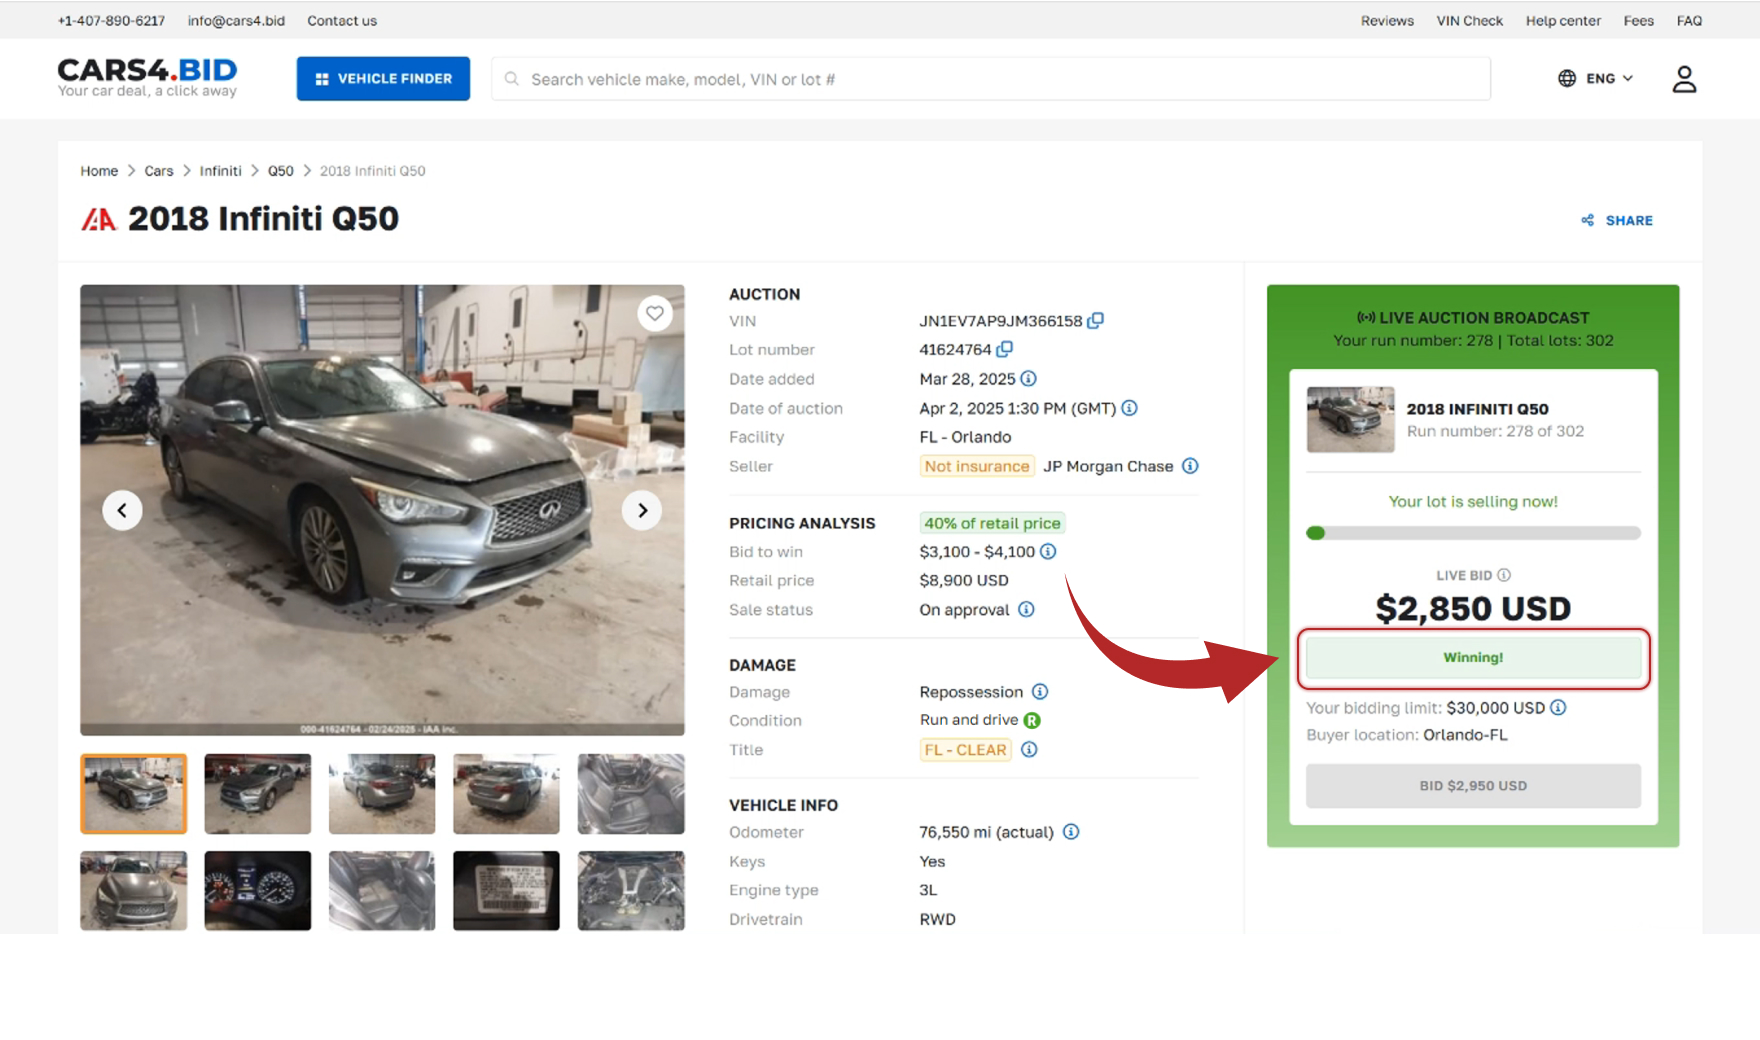Click the small car thumbnail in live auction panel
This screenshot has height=1040, width=1760.
click(x=1350, y=420)
